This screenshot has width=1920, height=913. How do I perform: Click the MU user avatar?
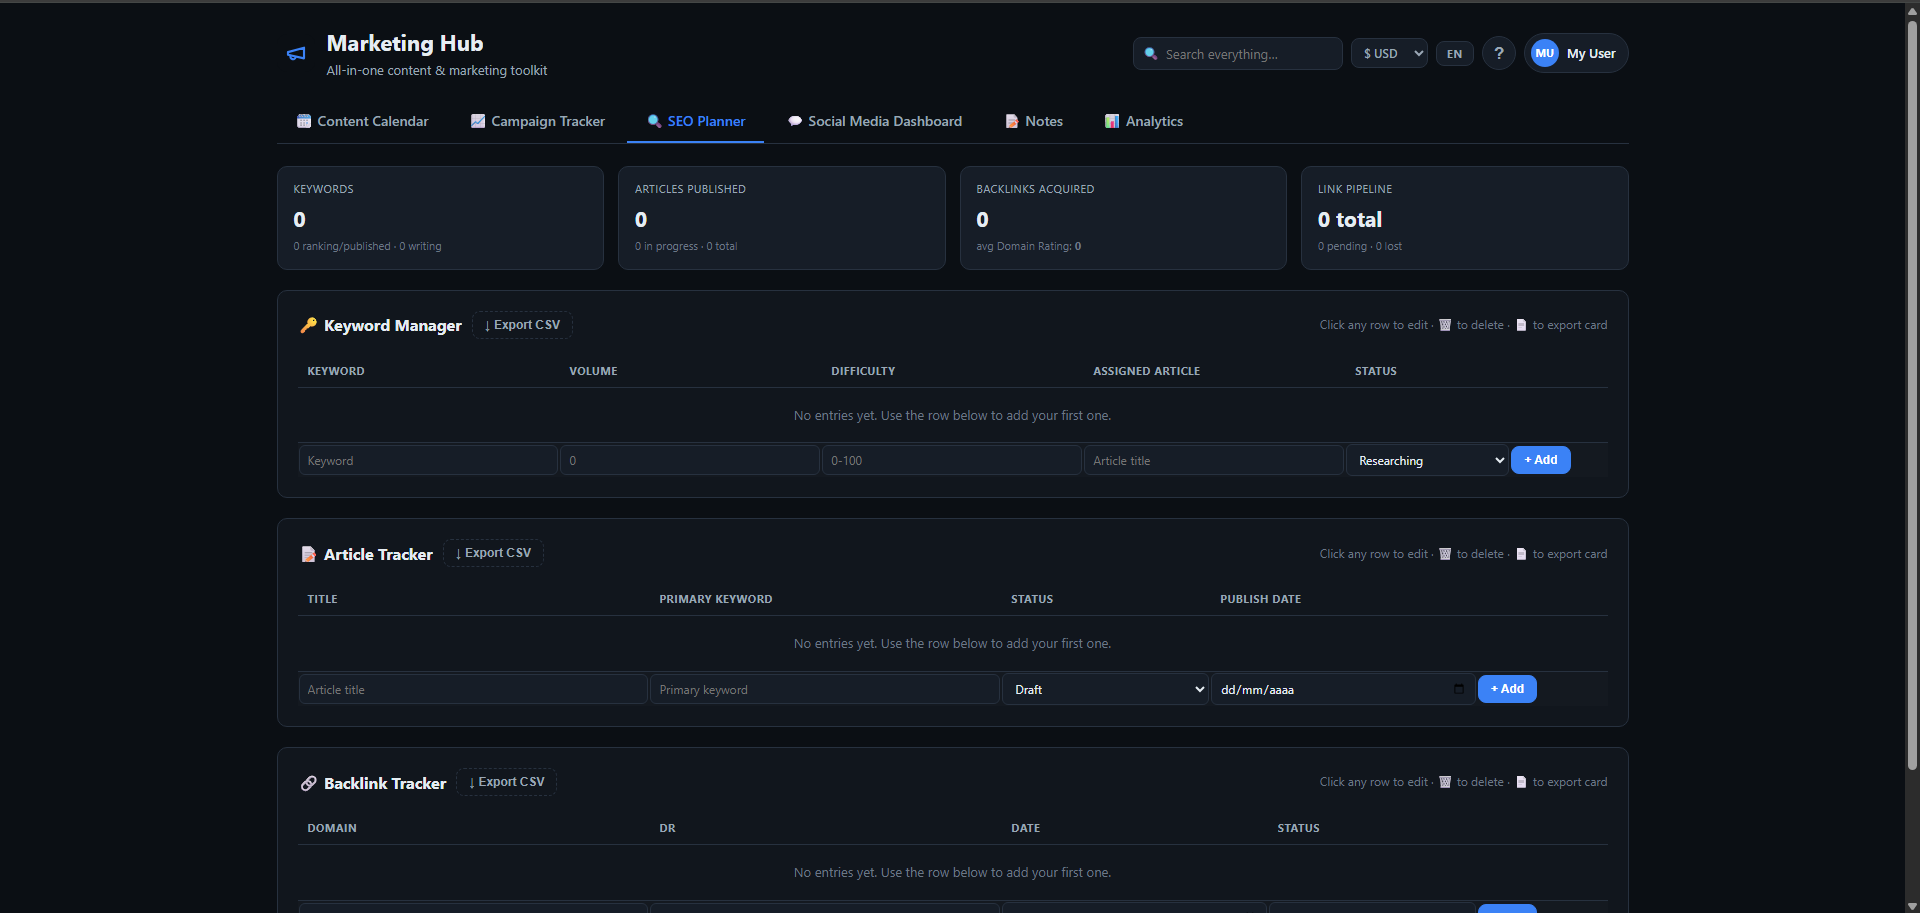click(1544, 54)
